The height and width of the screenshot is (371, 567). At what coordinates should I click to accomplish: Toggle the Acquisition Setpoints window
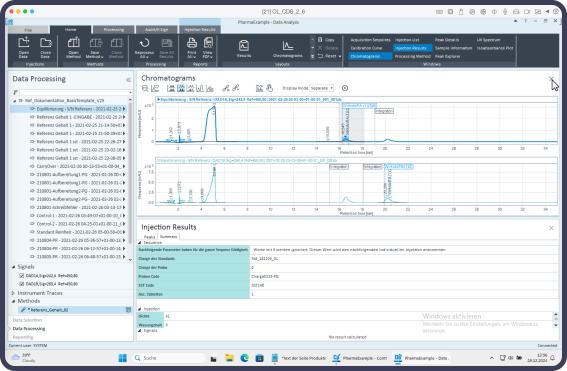click(370, 40)
